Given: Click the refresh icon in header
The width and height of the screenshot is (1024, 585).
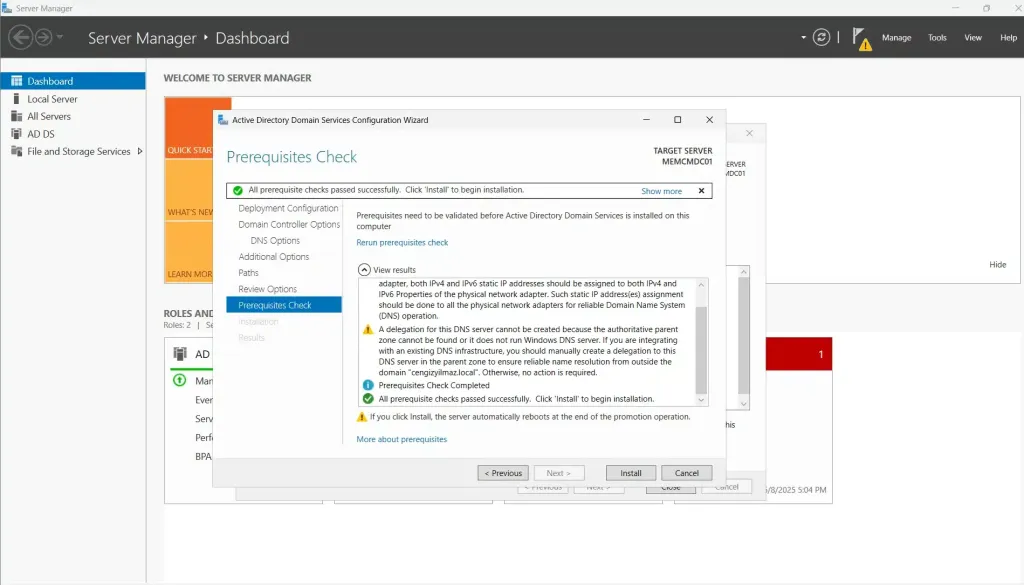Looking at the screenshot, I should 821,37.
